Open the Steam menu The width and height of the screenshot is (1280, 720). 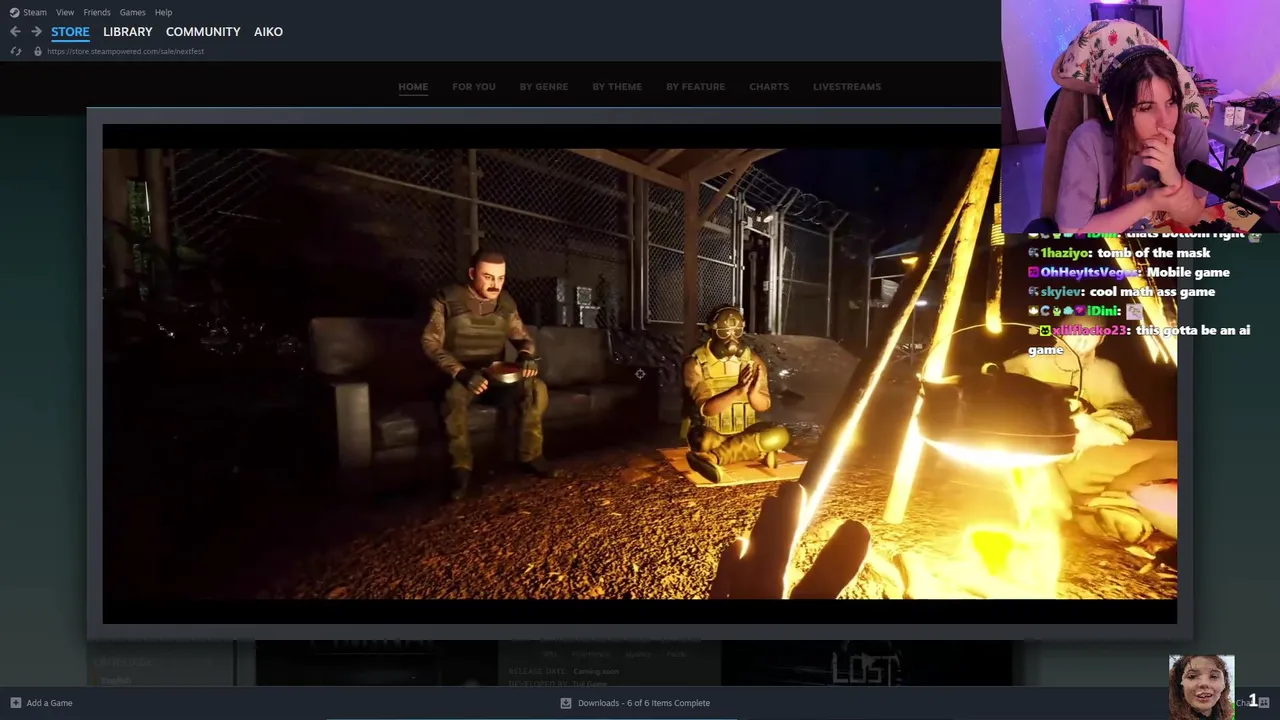tap(35, 12)
